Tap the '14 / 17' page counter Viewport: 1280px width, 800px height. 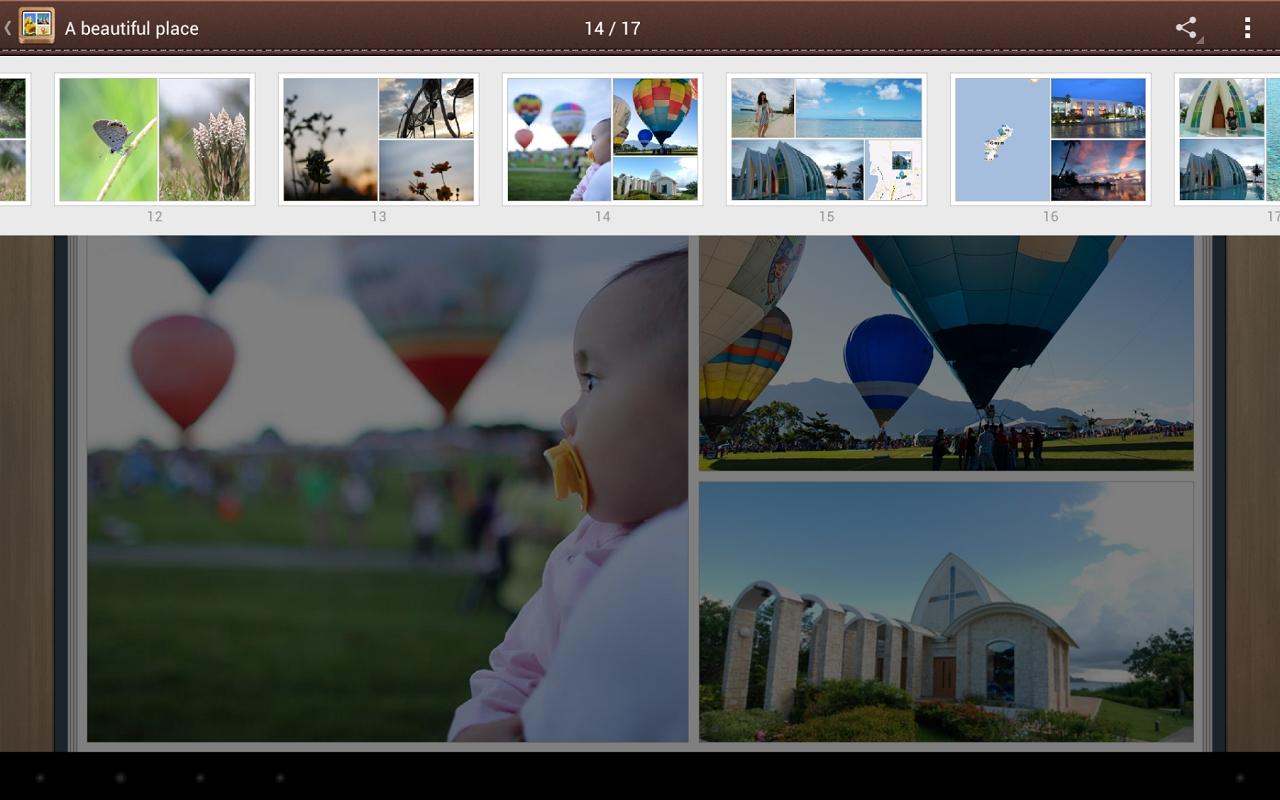pos(612,28)
